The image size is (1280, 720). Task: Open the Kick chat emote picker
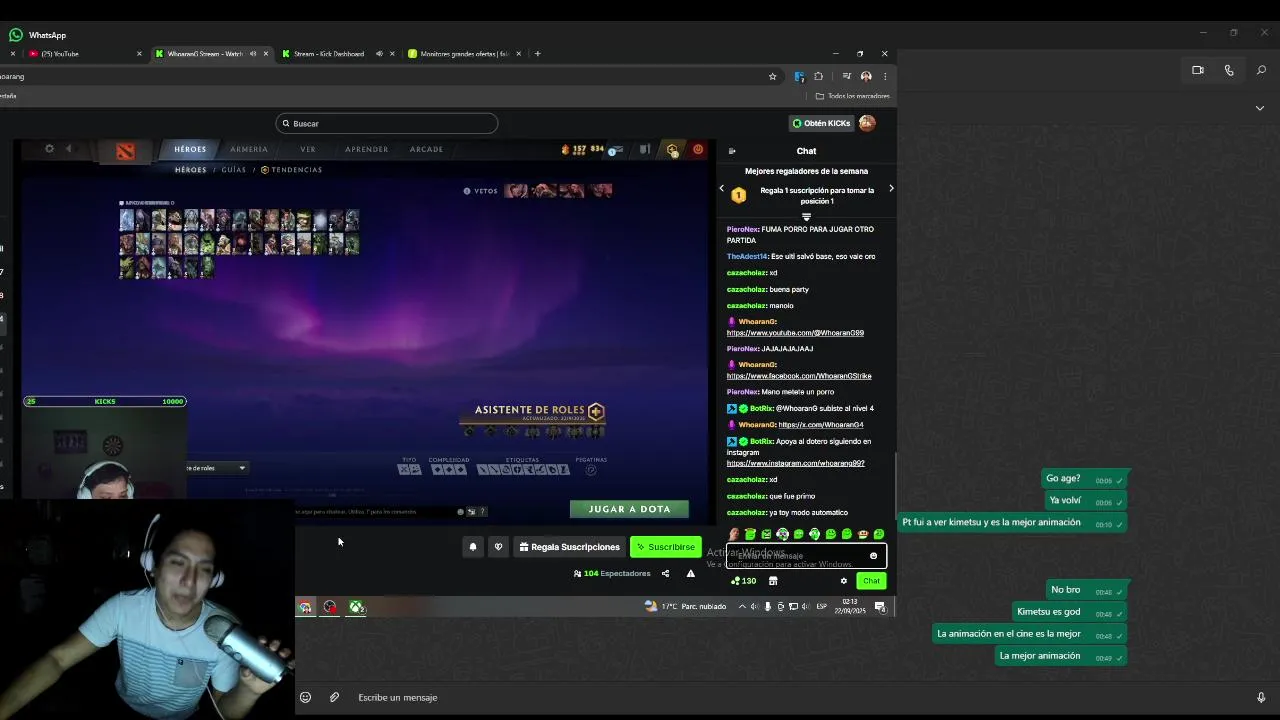click(x=873, y=556)
